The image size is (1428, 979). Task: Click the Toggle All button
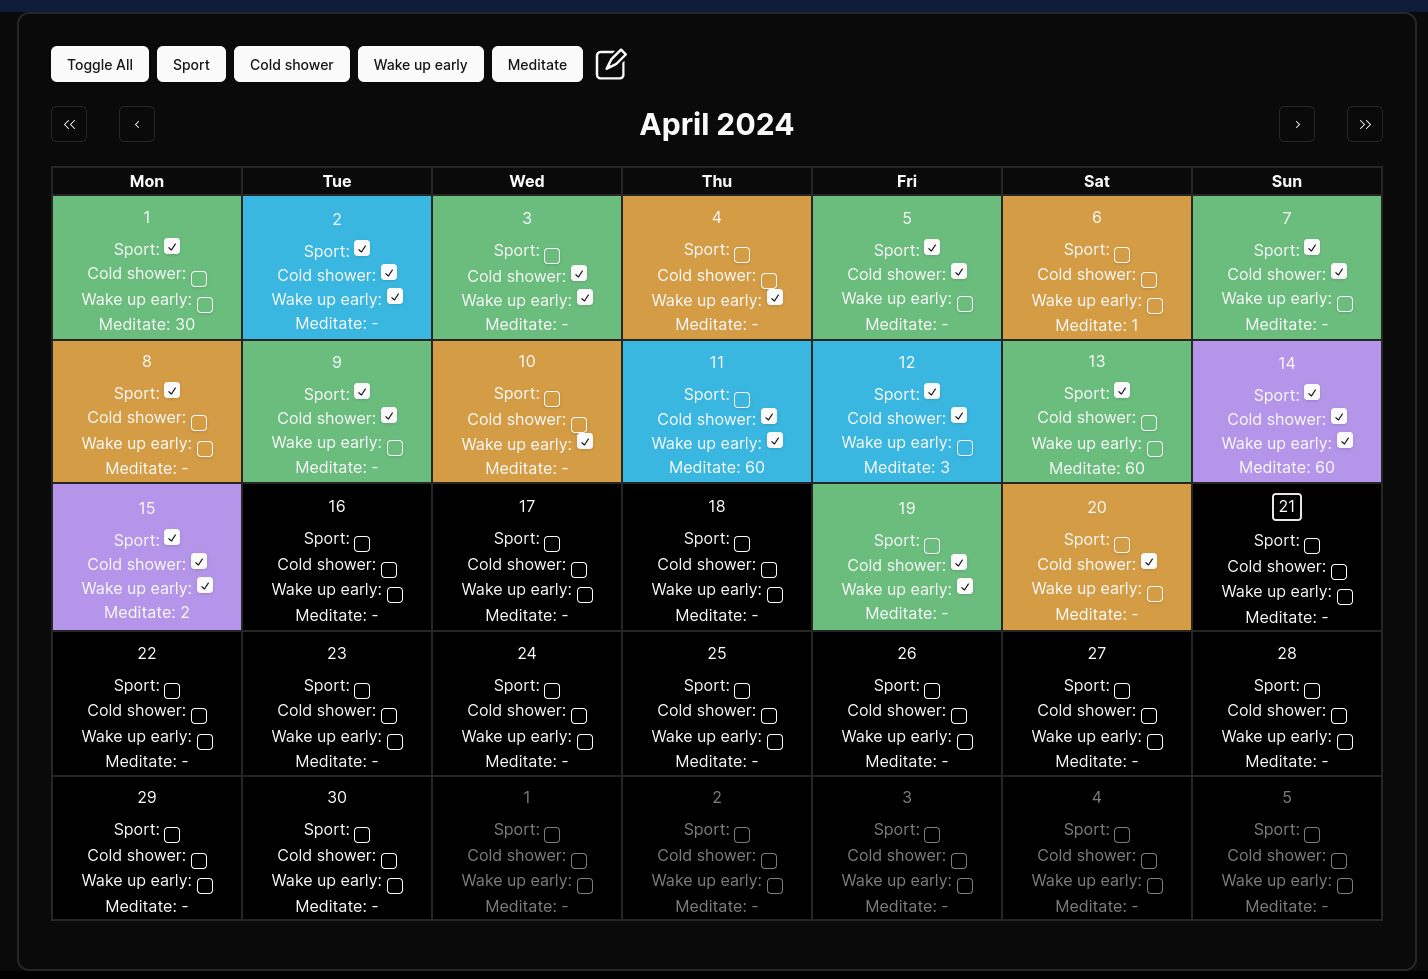tap(100, 64)
